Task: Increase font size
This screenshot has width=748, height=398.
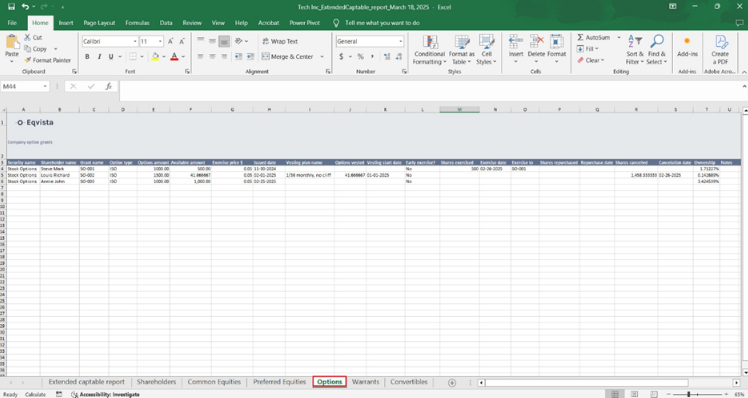Action: coord(170,42)
